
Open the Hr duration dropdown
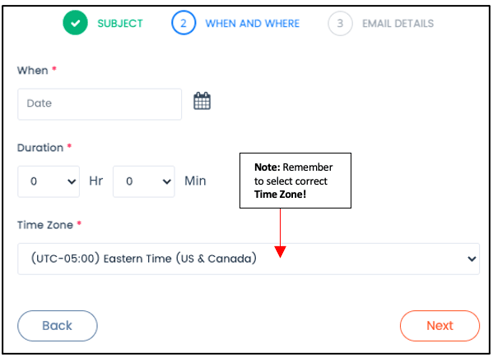pos(49,181)
